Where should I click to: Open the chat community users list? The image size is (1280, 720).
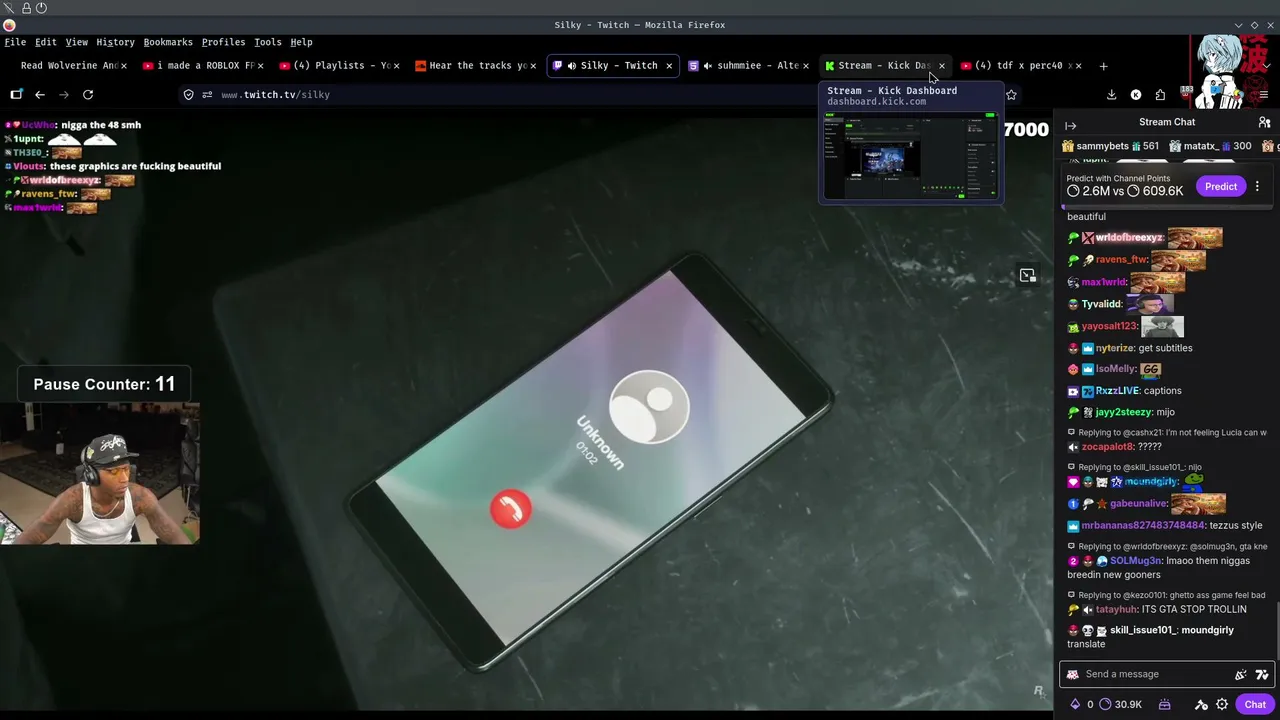tap(1264, 122)
